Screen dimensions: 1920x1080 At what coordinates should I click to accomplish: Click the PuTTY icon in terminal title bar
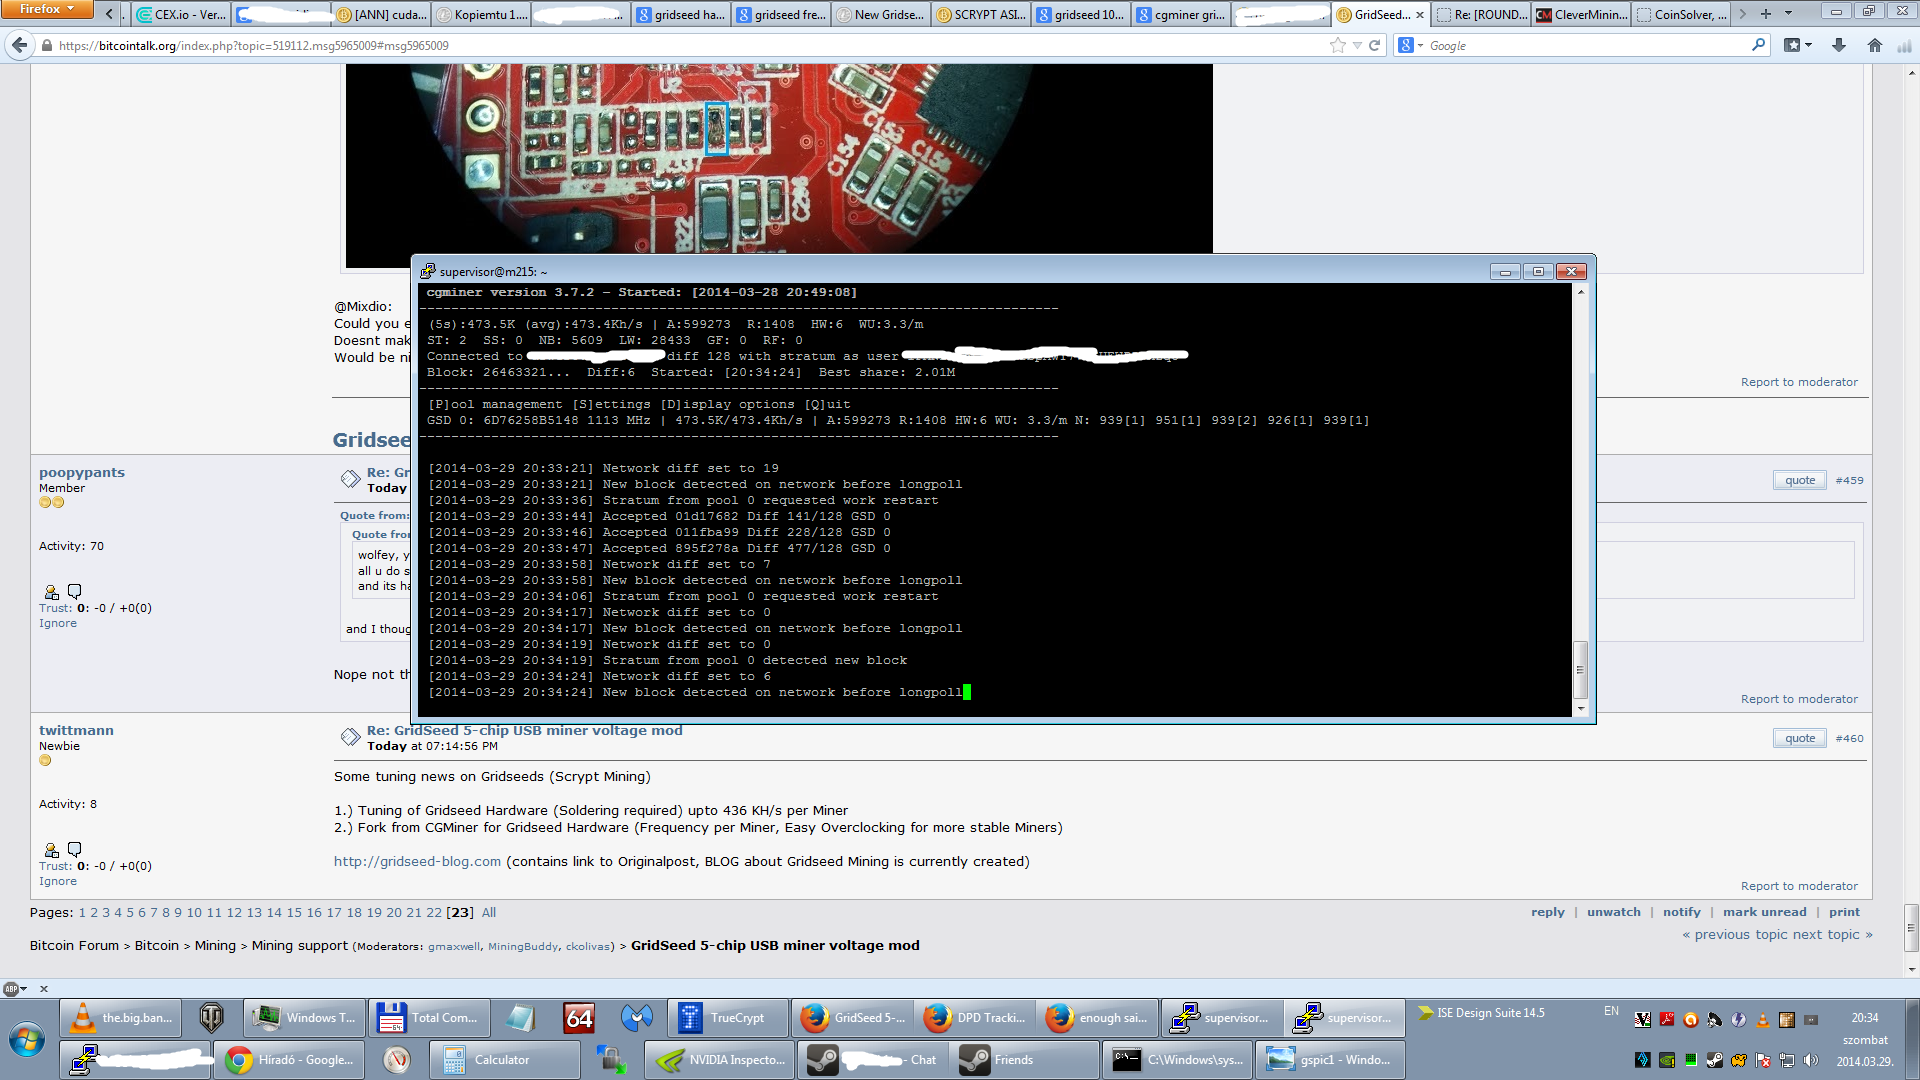[x=428, y=271]
